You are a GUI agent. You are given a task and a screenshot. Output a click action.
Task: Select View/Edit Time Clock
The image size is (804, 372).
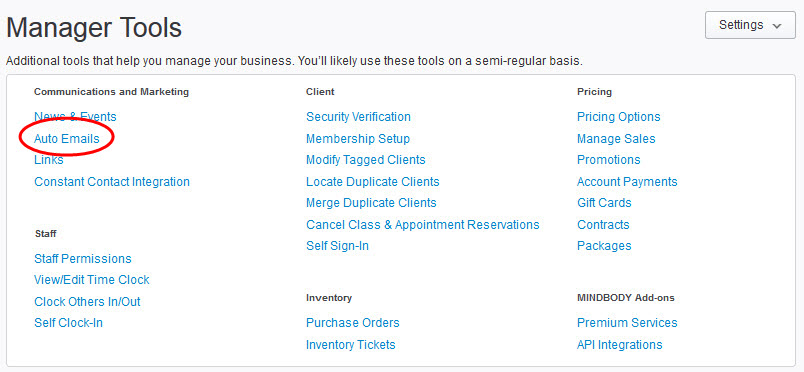point(92,280)
